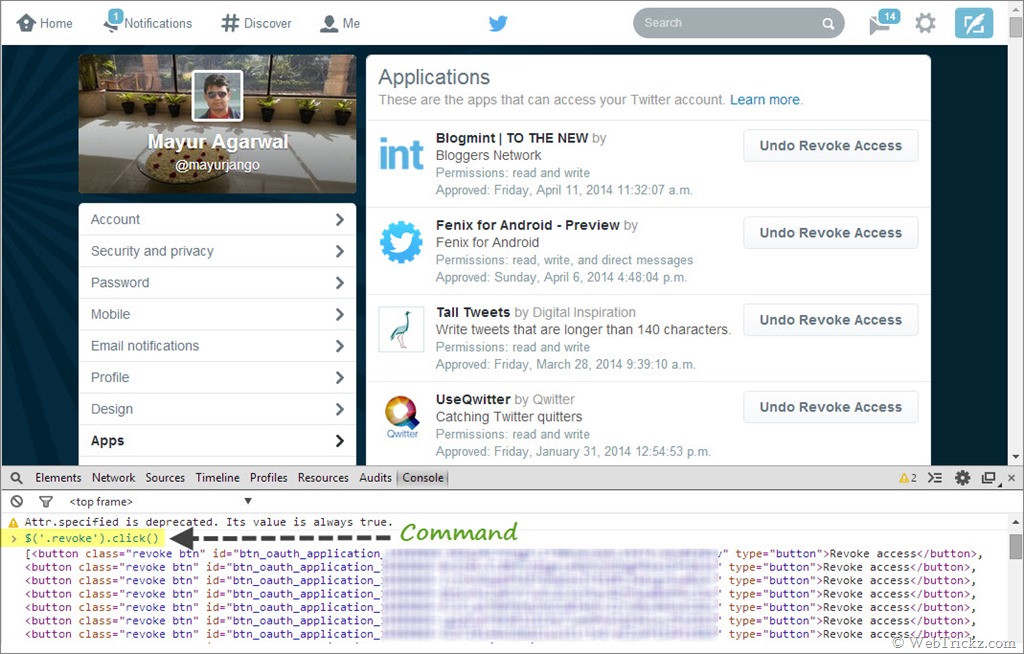Viewport: 1024px width, 654px height.
Task: Open Security and privacy settings
Action: click(x=217, y=251)
